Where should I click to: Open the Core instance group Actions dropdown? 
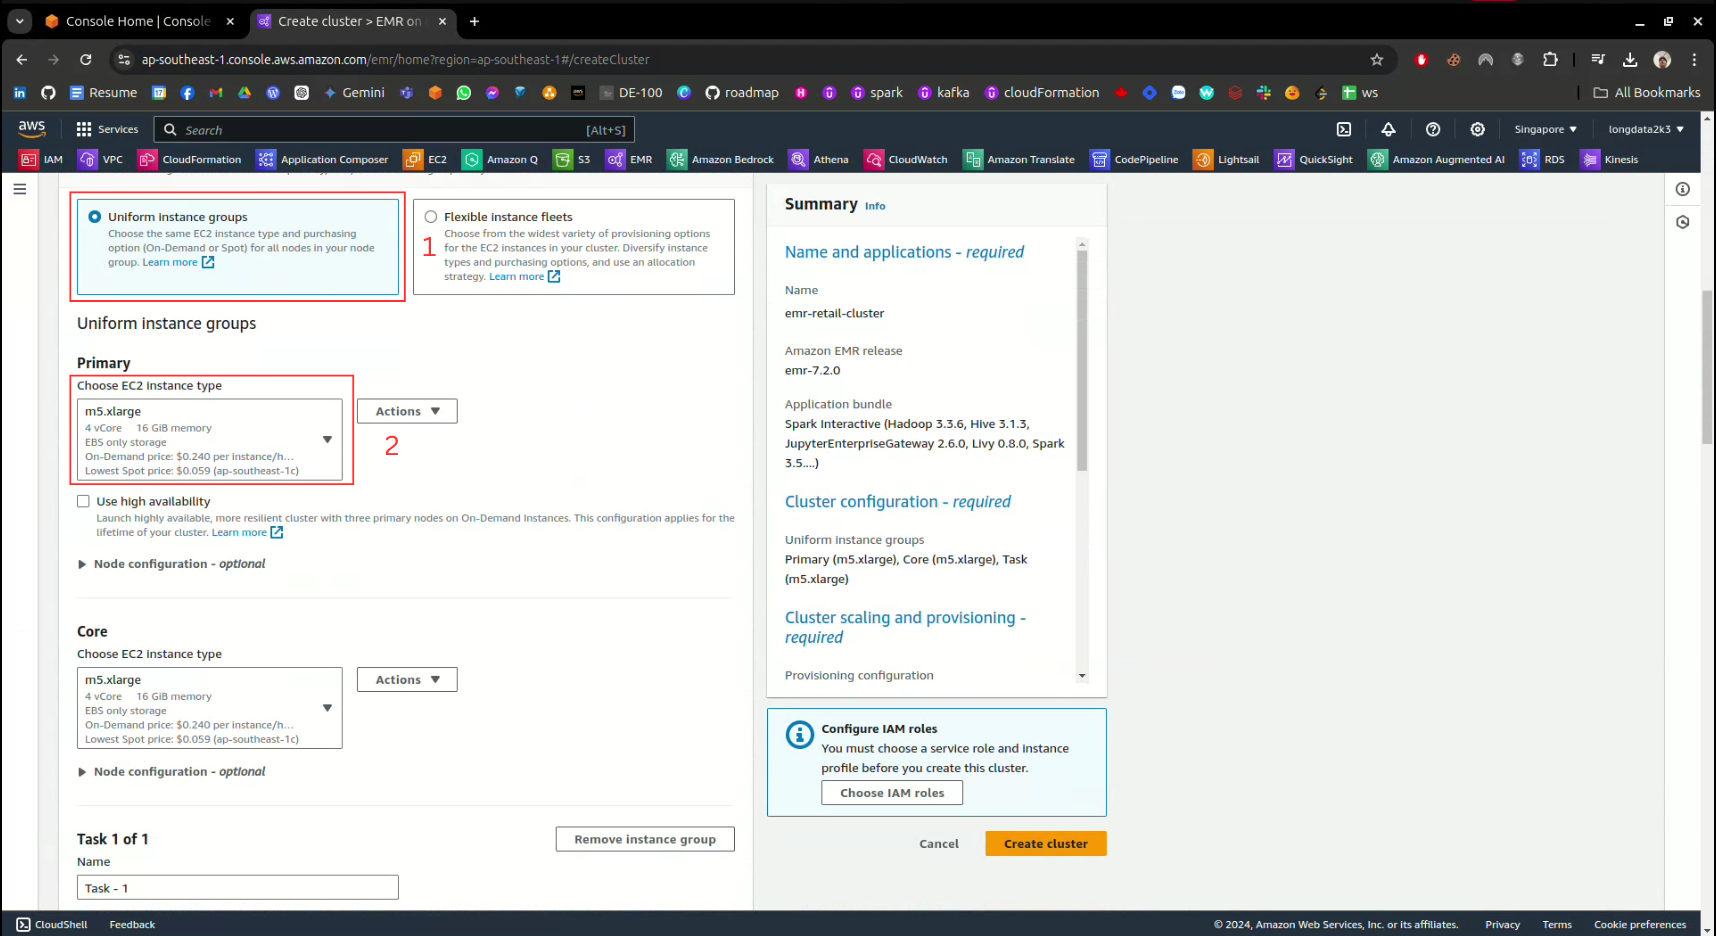click(407, 680)
